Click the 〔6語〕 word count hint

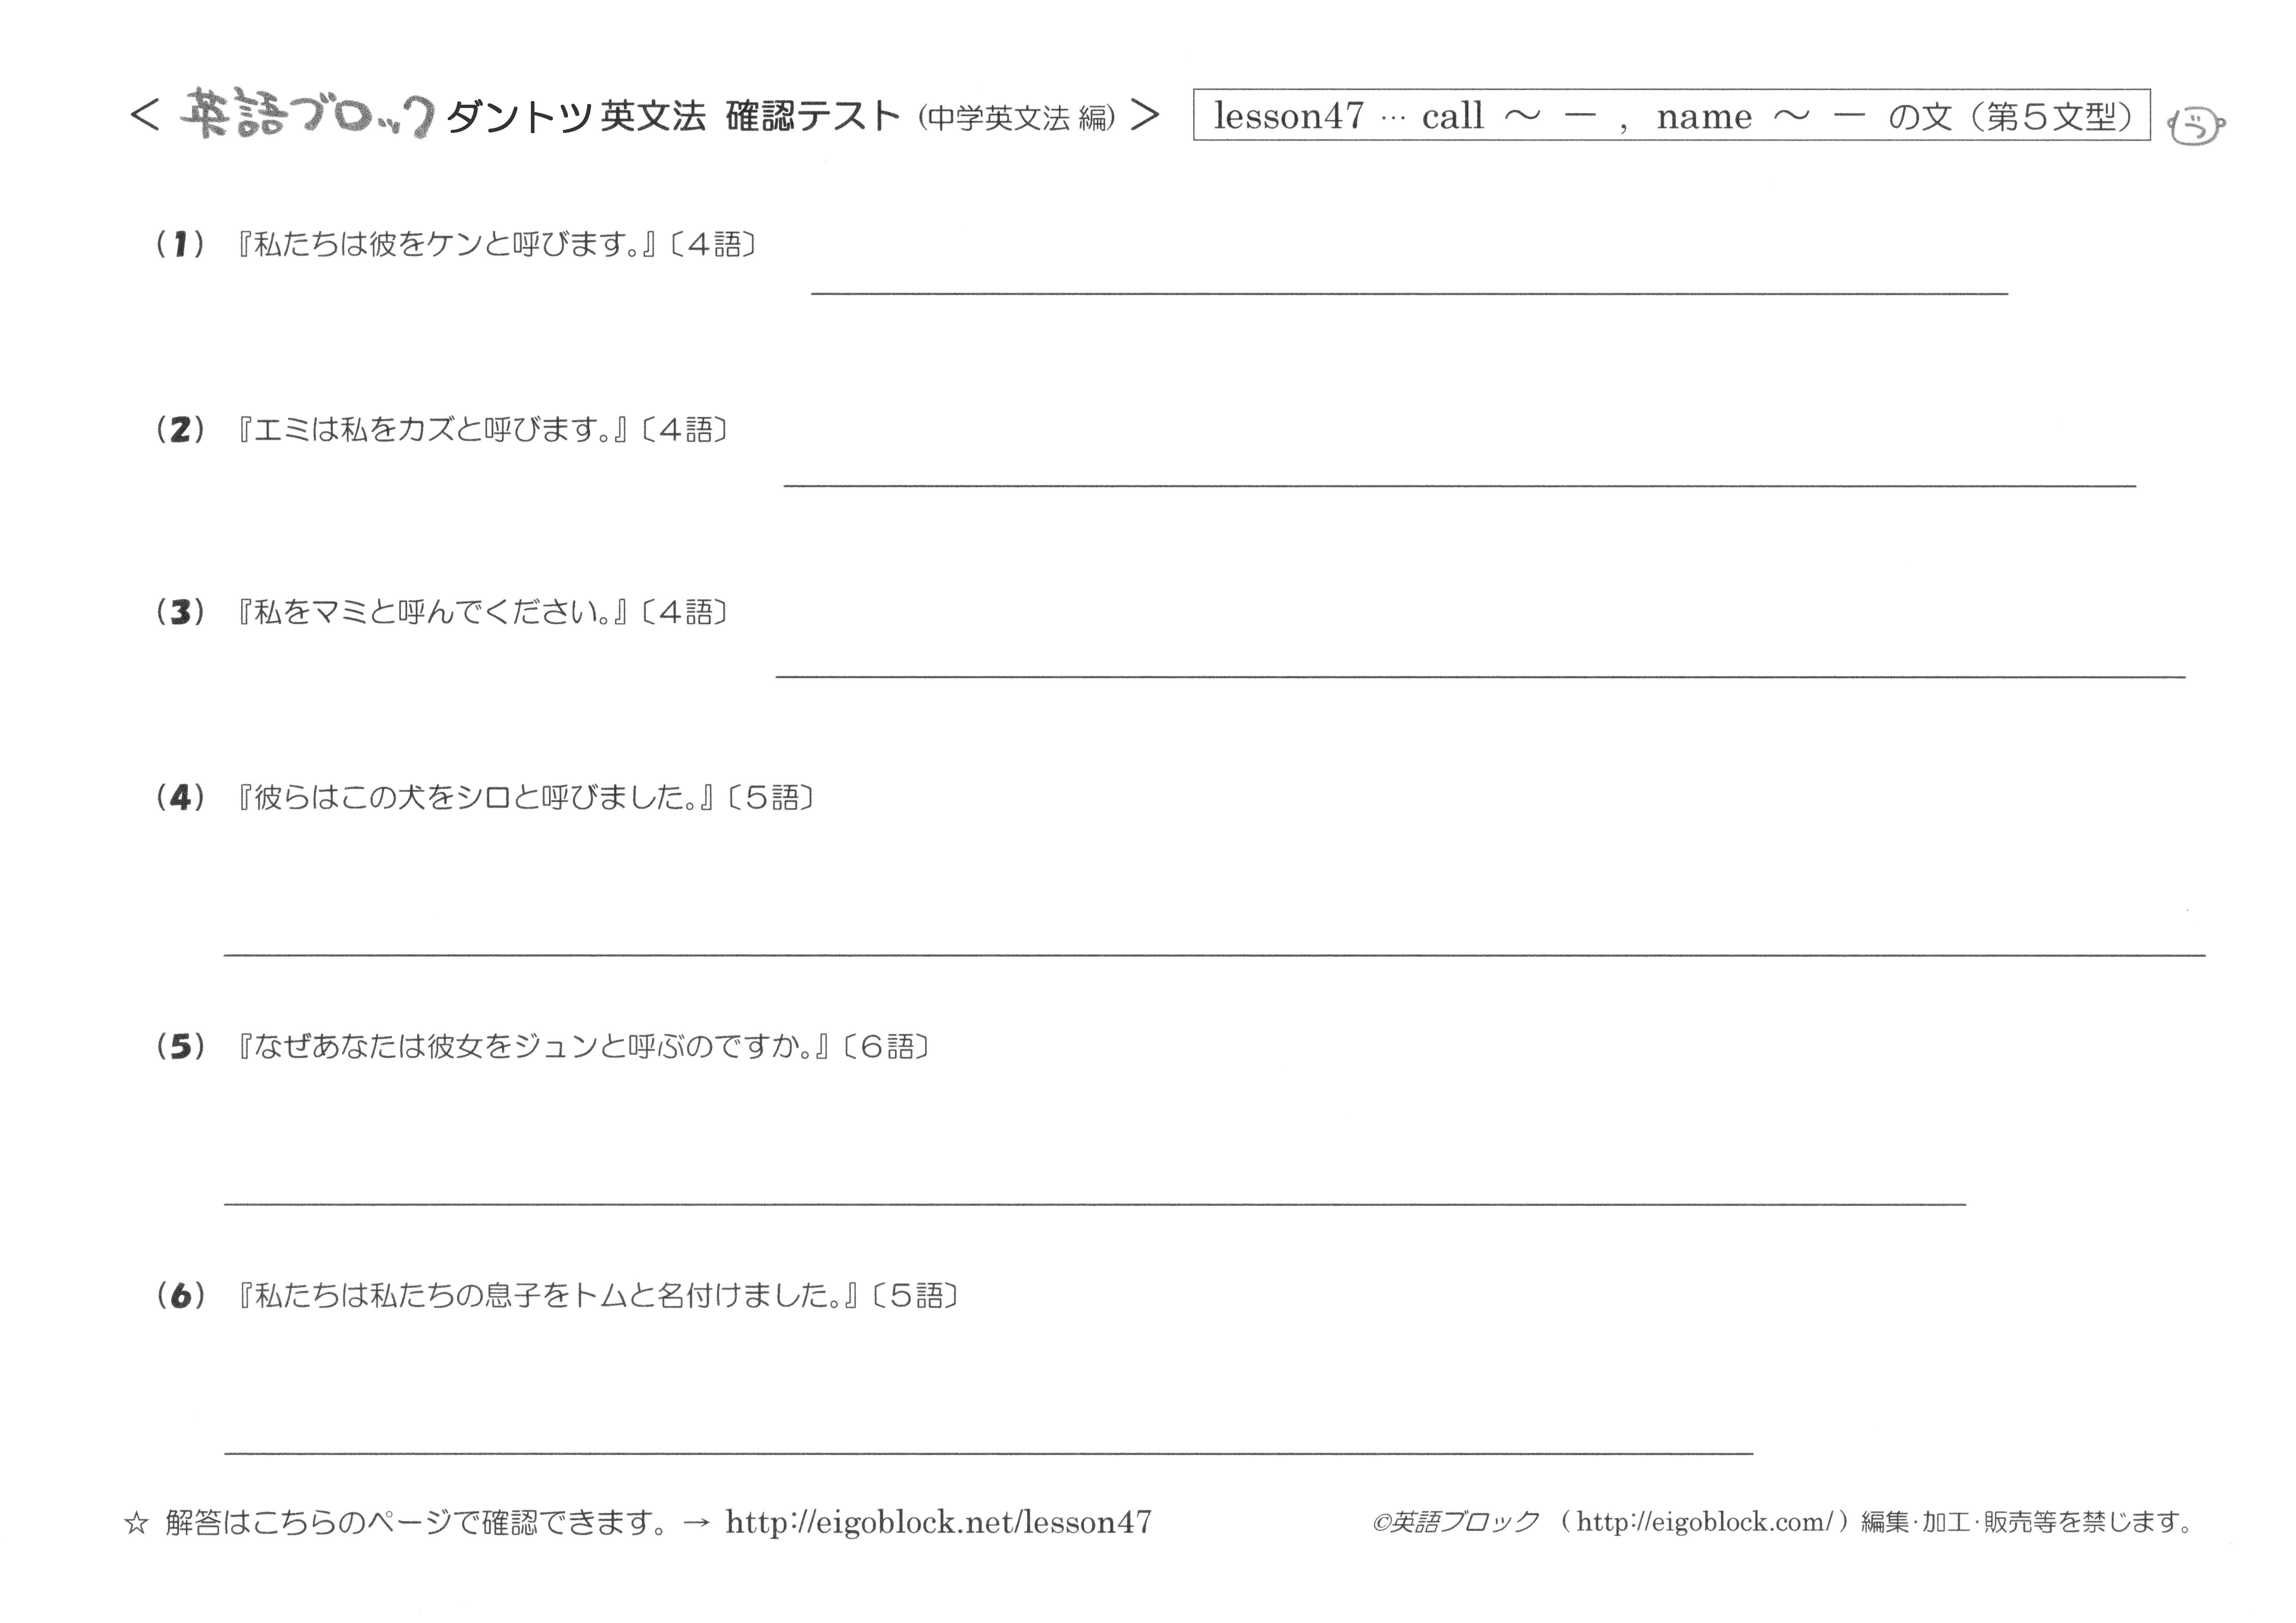pos(887,1046)
